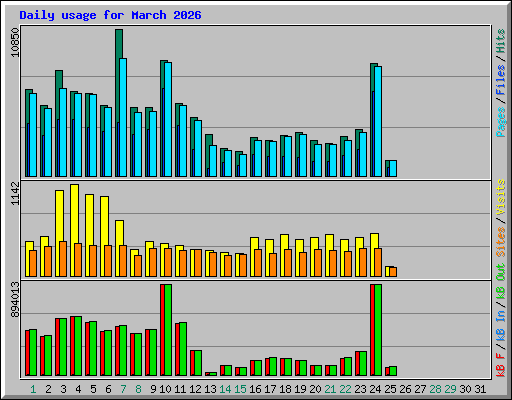Click day label 10 on the axis
The height and width of the screenshot is (400, 512).
point(165,389)
